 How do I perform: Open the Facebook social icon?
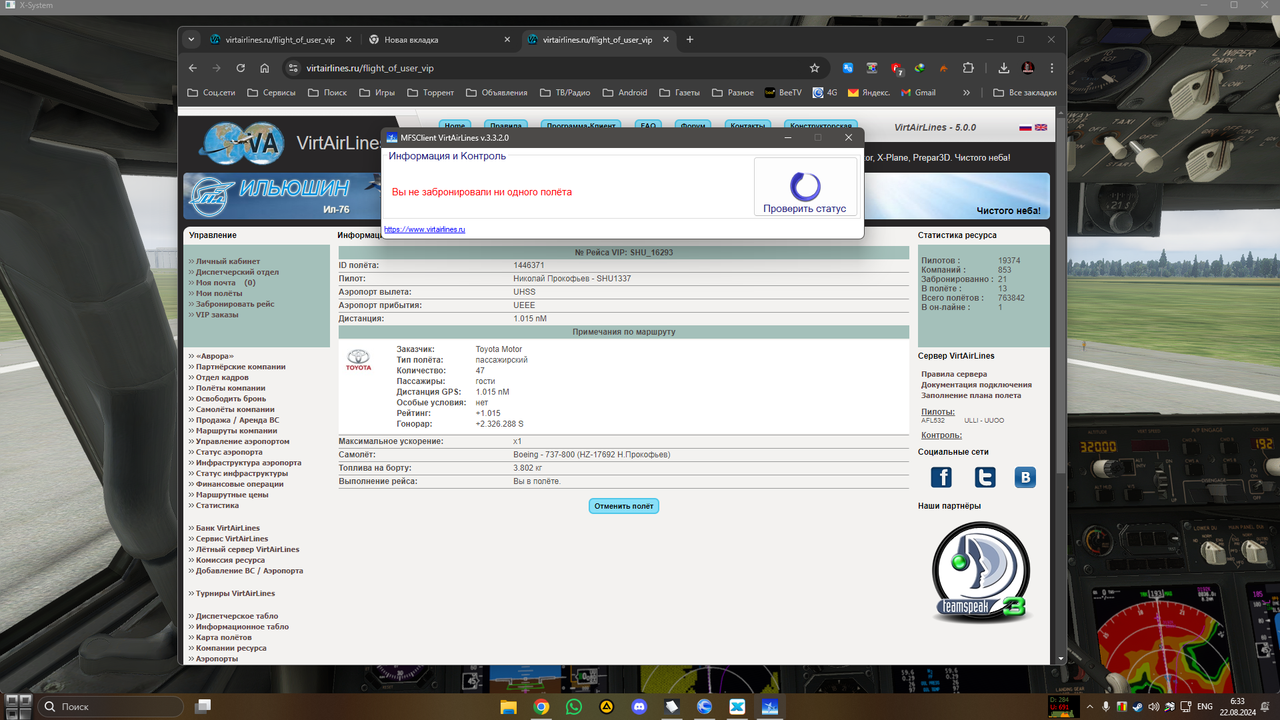click(941, 477)
